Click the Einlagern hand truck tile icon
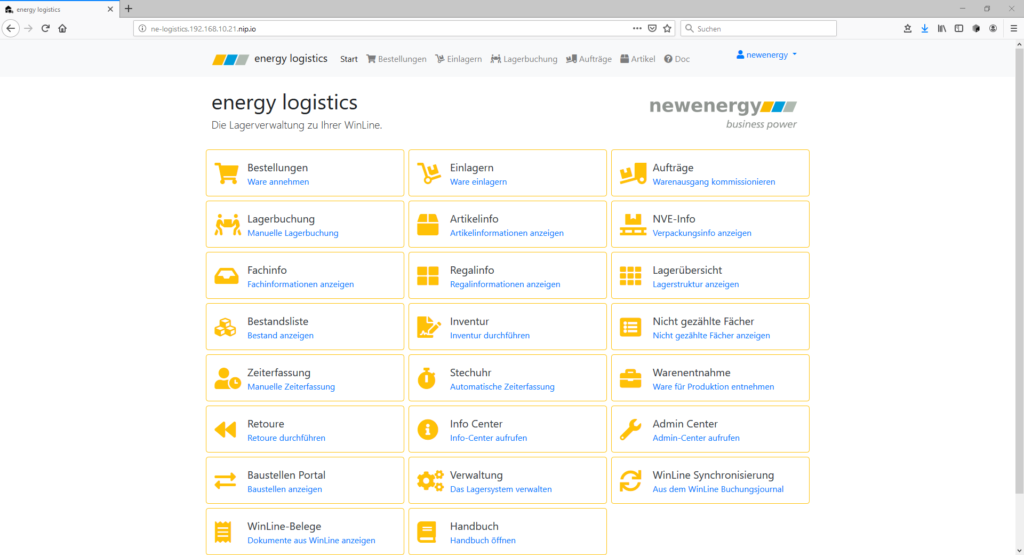The height and width of the screenshot is (555, 1024). (x=429, y=174)
